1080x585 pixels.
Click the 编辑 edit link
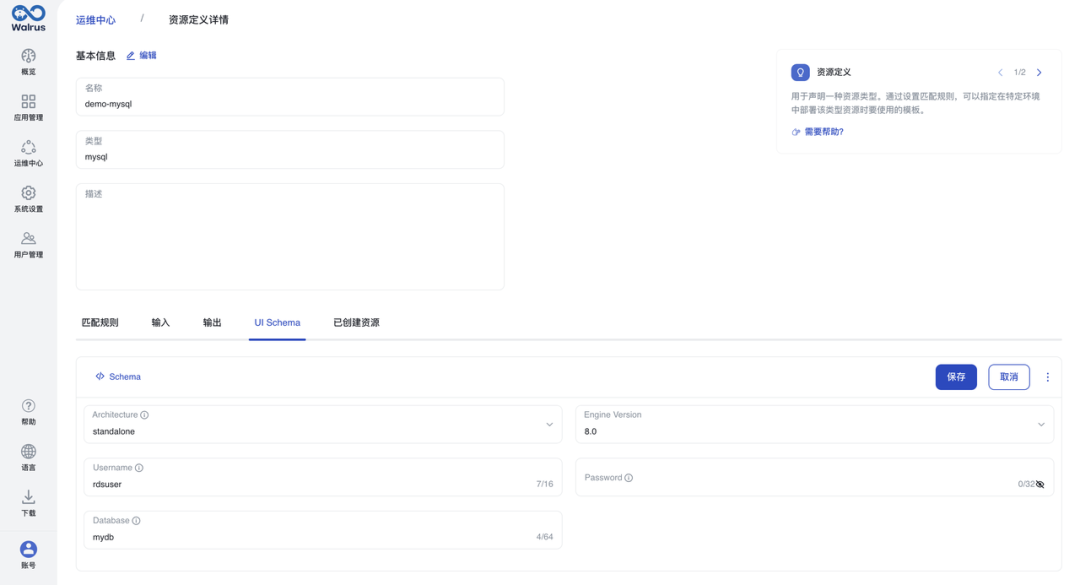pyautogui.click(x=142, y=56)
